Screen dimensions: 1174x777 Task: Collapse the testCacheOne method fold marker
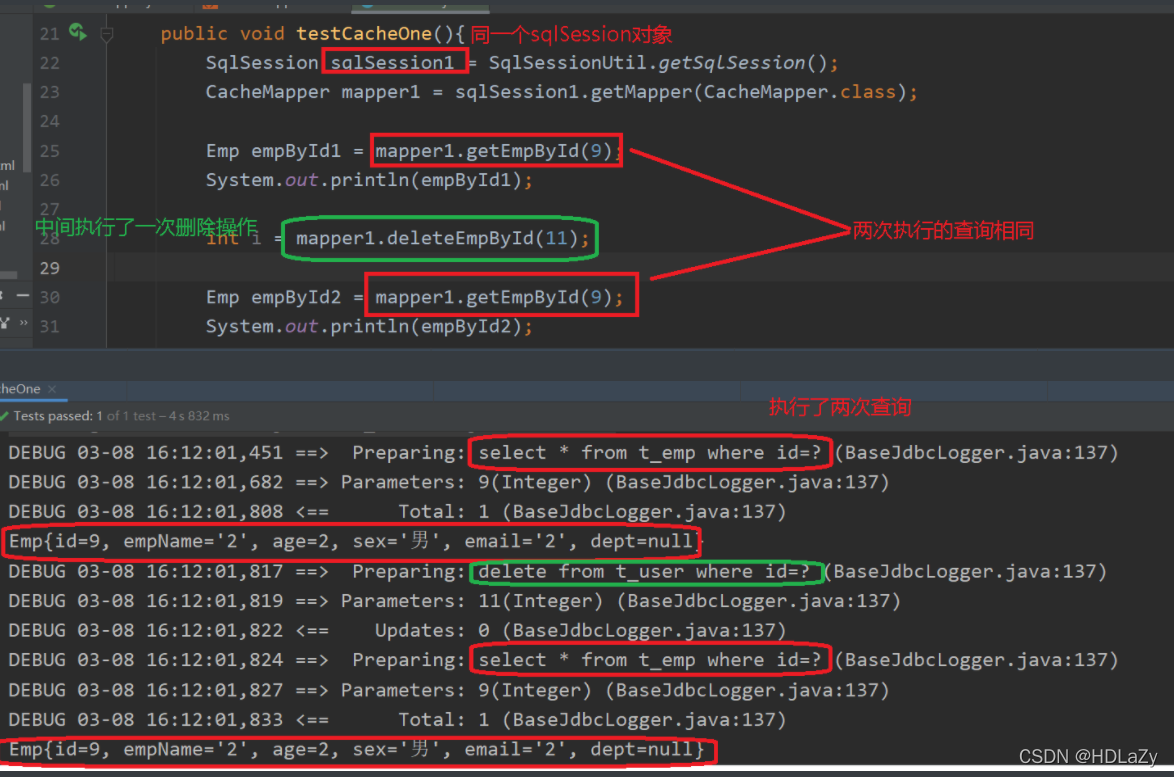[107, 34]
